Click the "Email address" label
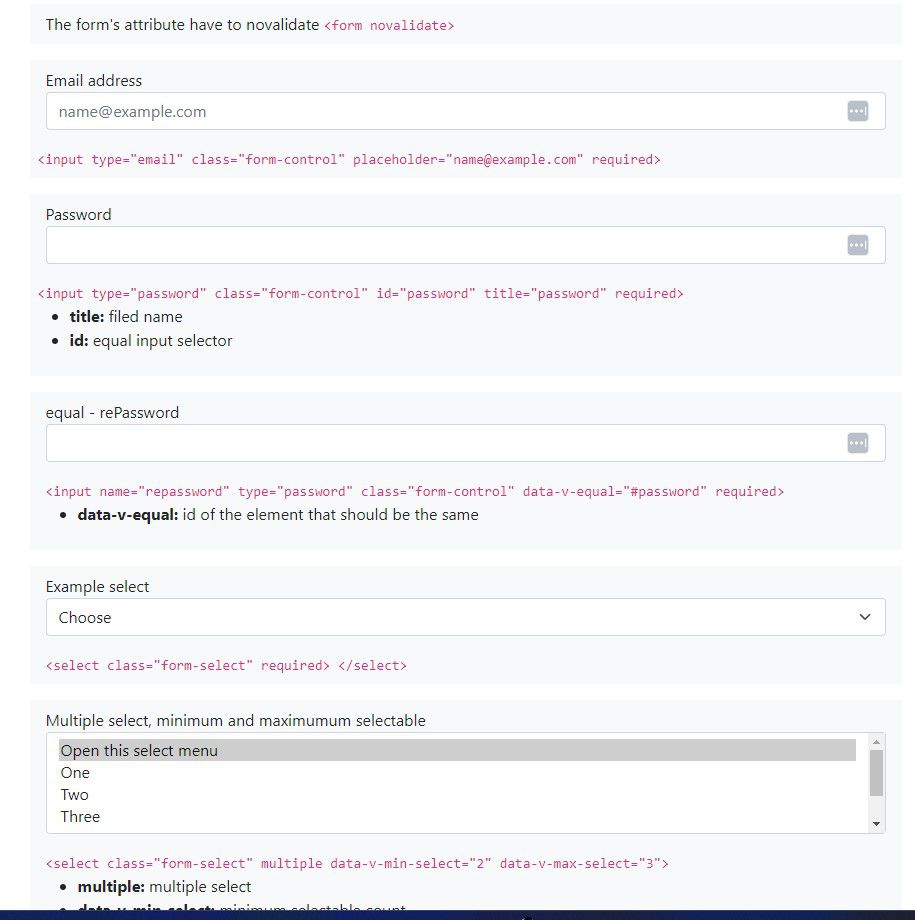Screen dimensions: 915x920 coord(94,81)
